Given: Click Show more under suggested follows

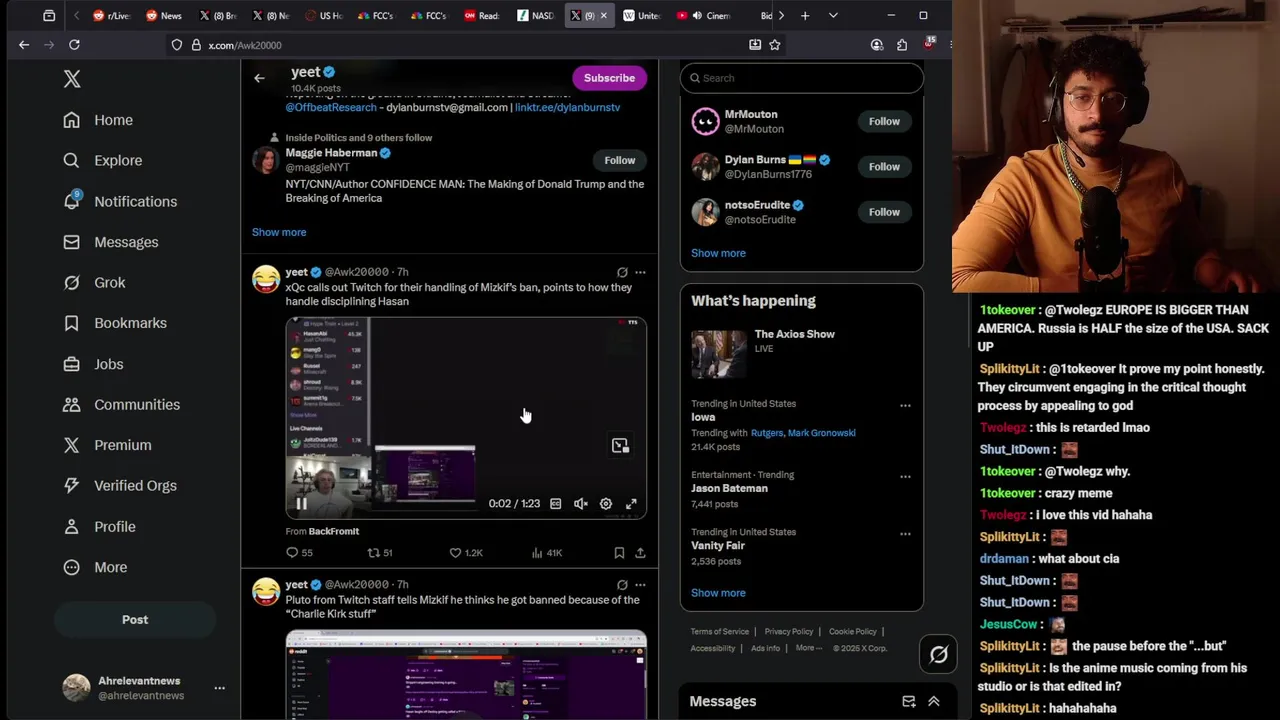Looking at the screenshot, I should [x=718, y=253].
